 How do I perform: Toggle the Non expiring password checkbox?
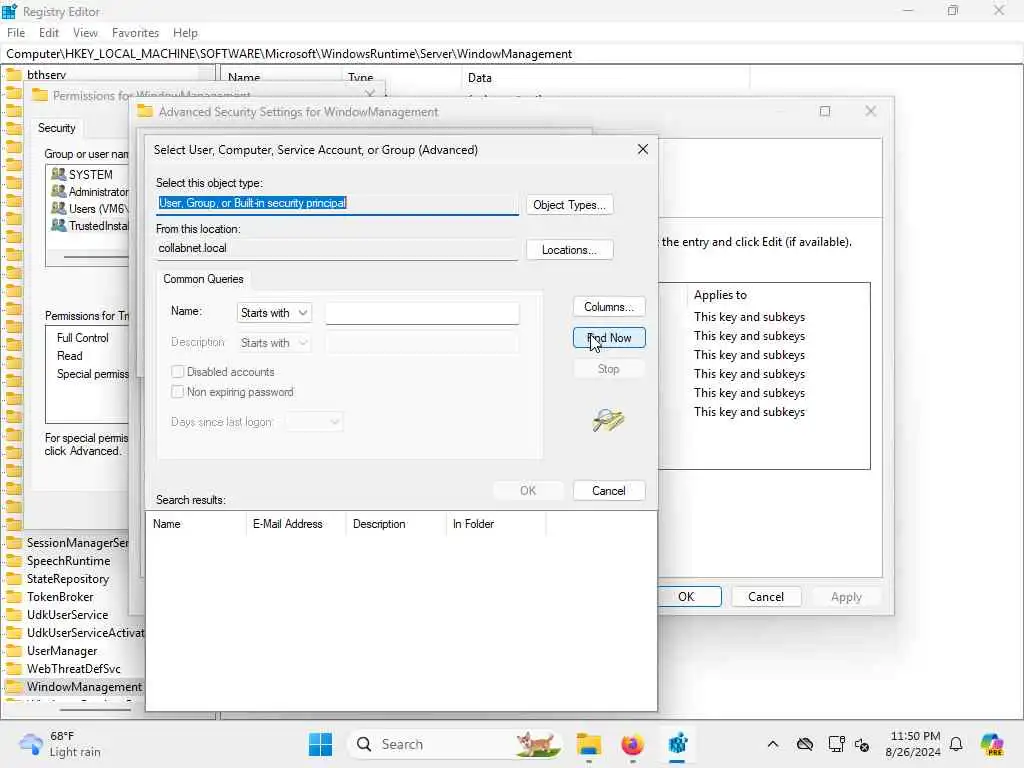[177, 392]
